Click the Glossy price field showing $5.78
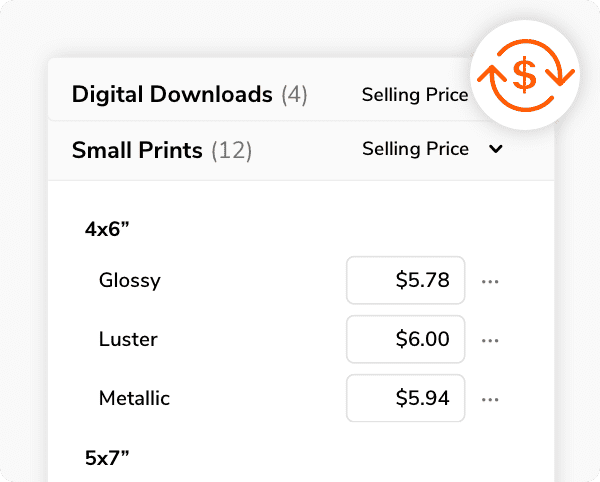Image resolution: width=600 pixels, height=482 pixels. point(406,280)
